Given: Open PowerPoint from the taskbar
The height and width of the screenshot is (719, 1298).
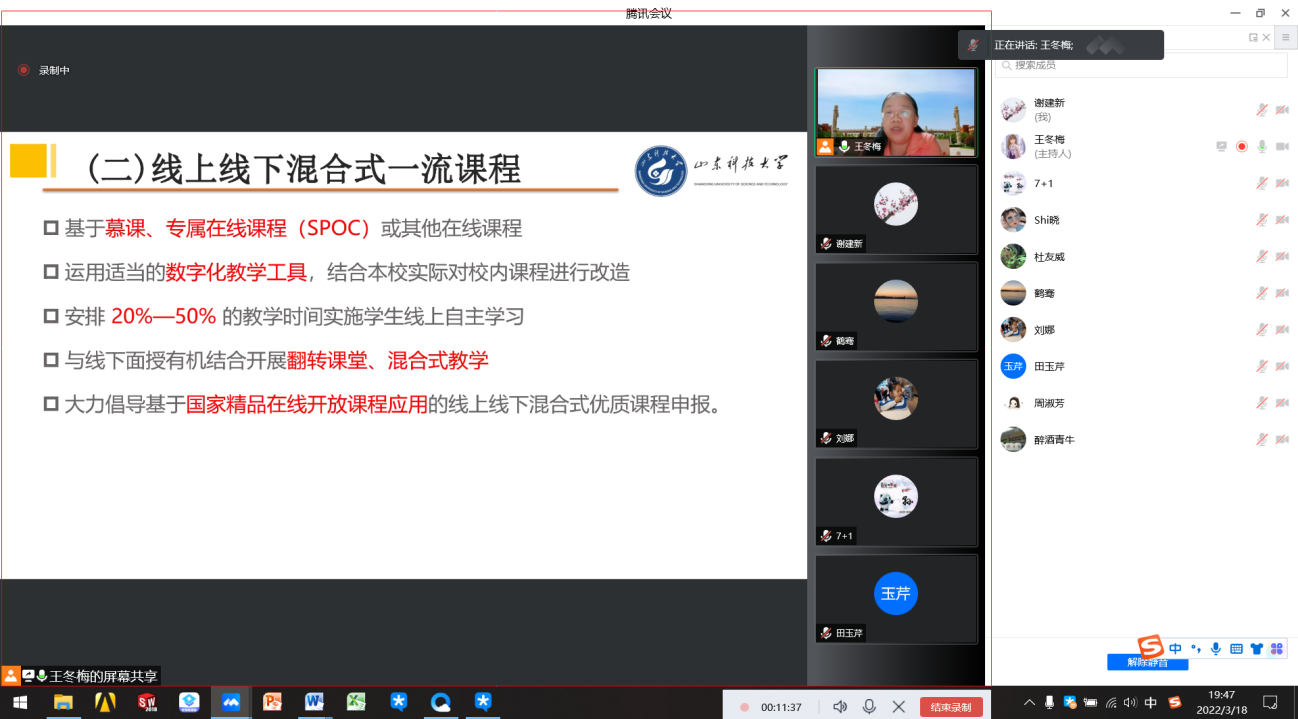Looking at the screenshot, I should (272, 702).
